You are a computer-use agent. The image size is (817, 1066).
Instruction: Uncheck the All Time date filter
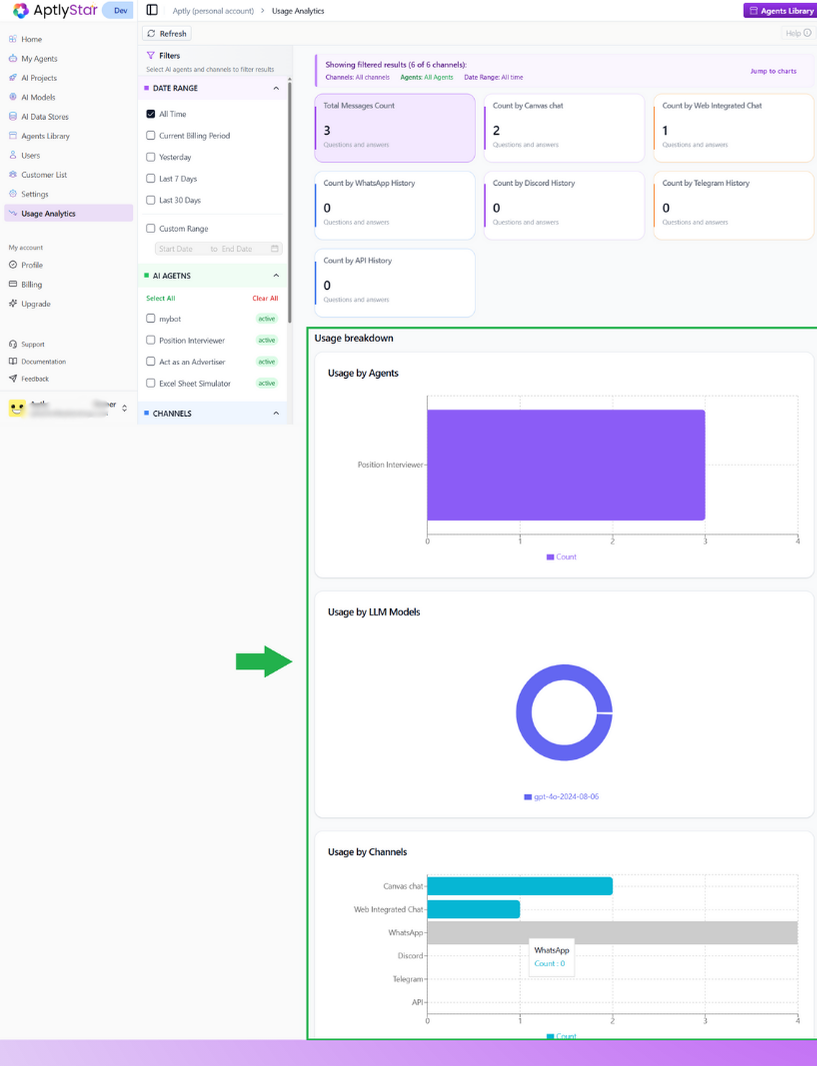tap(148, 113)
